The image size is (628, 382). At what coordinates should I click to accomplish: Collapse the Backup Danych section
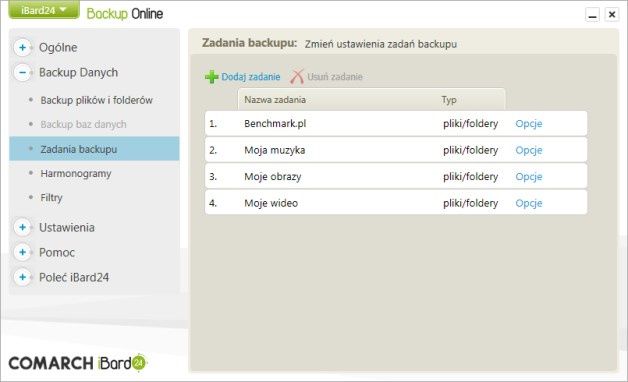[22, 72]
